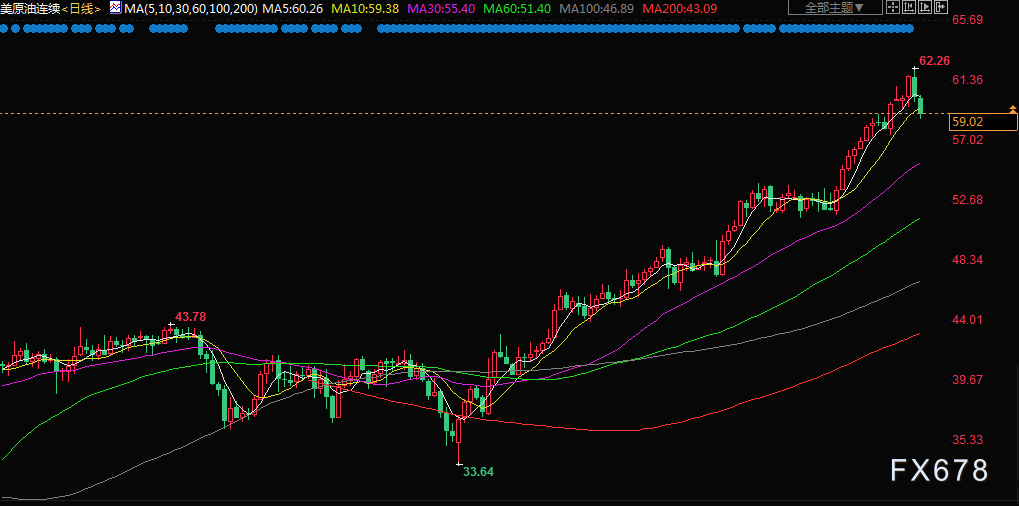Open MA(5,10,30,60,100,200) parameter settings
Screen dimensions: 1019x506
(190, 8)
